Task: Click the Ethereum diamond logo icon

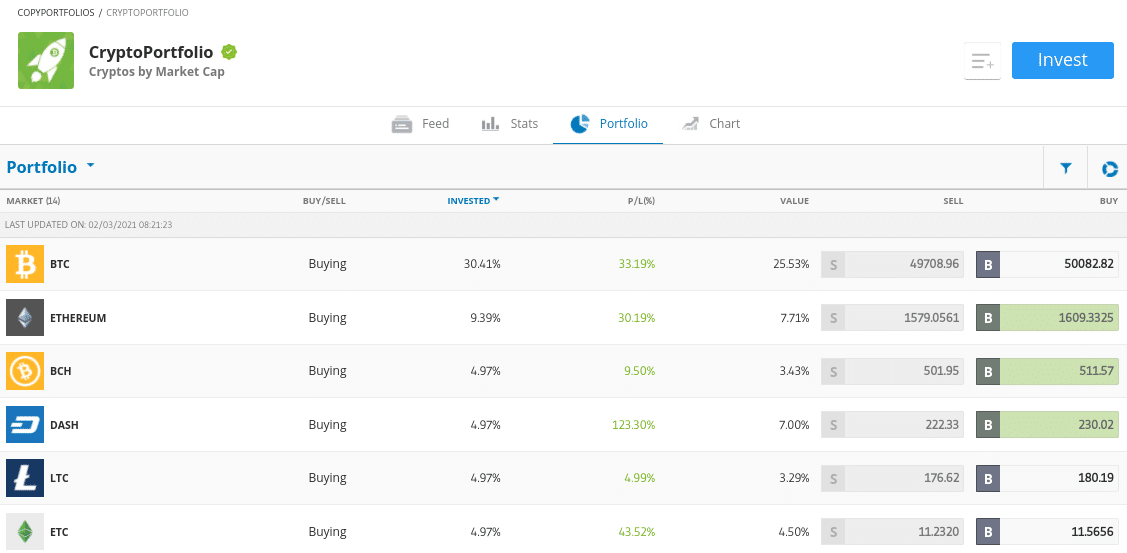Action: pos(25,317)
